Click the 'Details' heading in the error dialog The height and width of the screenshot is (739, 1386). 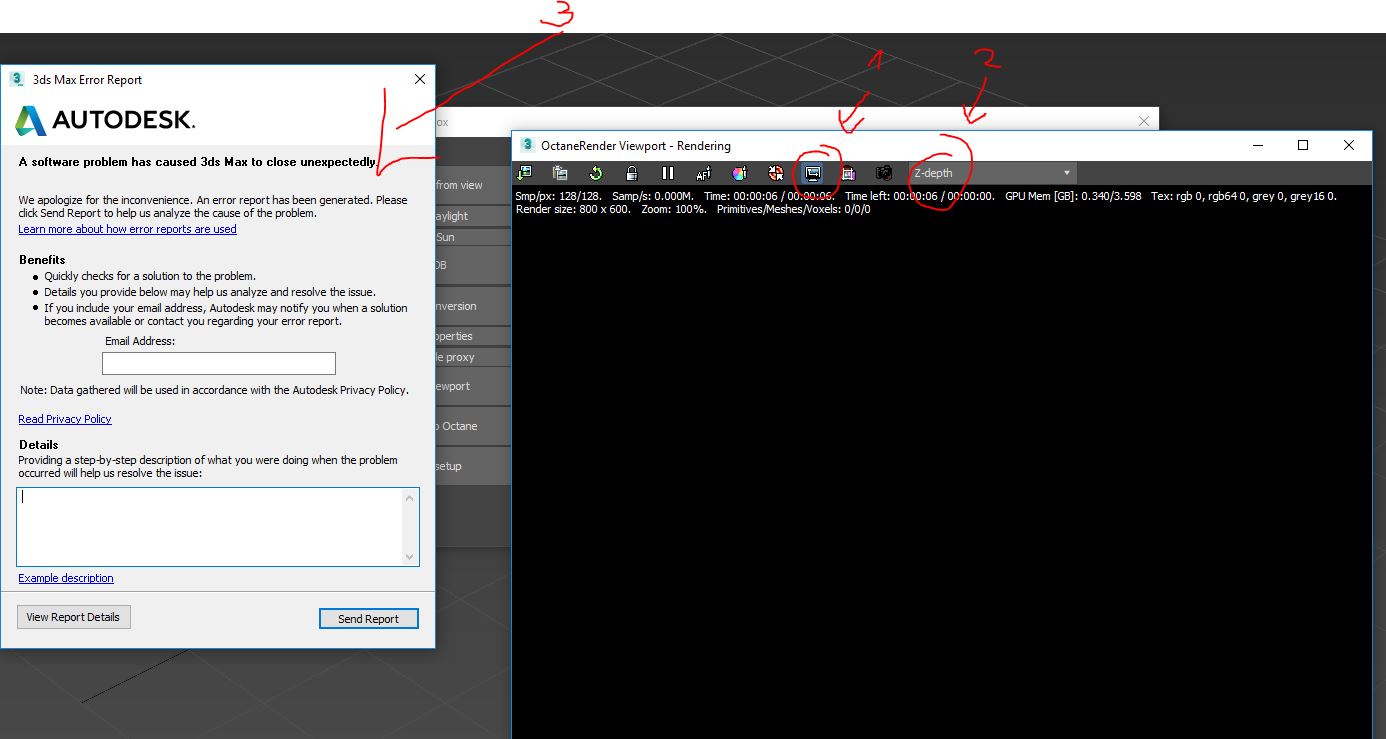(38, 445)
